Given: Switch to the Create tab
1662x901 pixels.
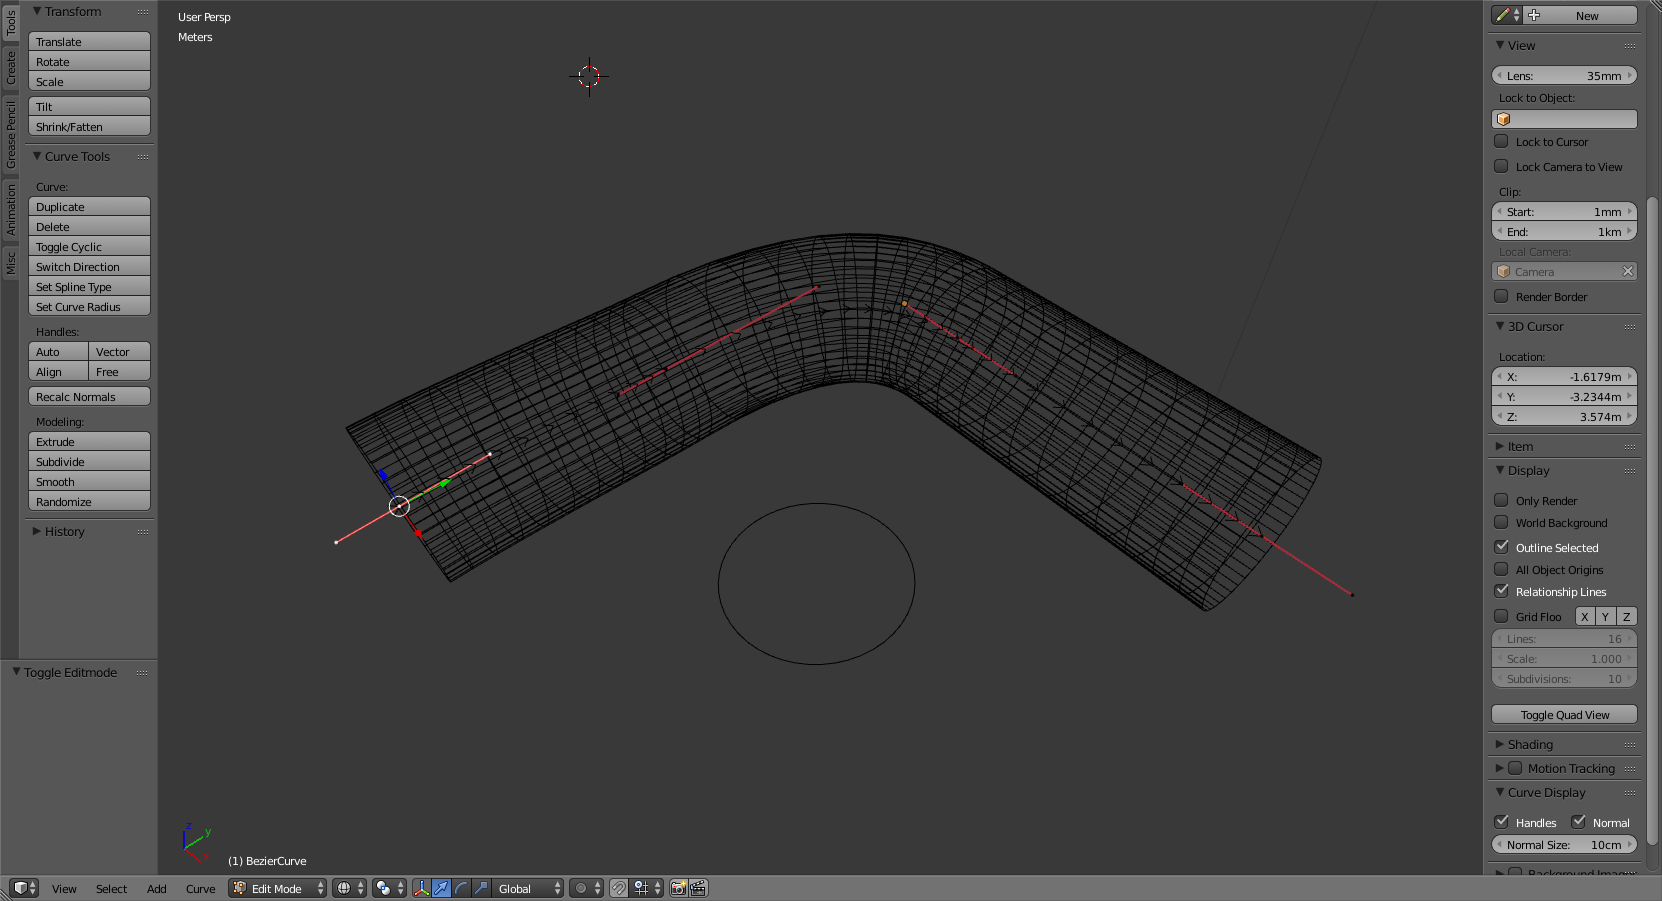Looking at the screenshot, I should click(x=10, y=67).
